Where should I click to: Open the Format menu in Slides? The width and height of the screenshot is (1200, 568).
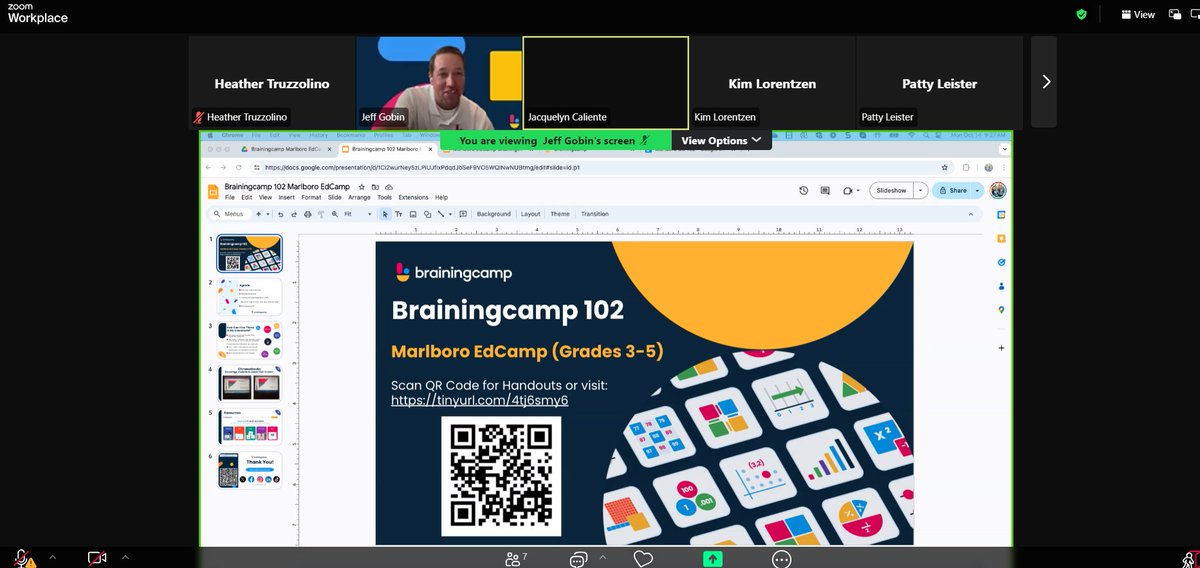(311, 198)
